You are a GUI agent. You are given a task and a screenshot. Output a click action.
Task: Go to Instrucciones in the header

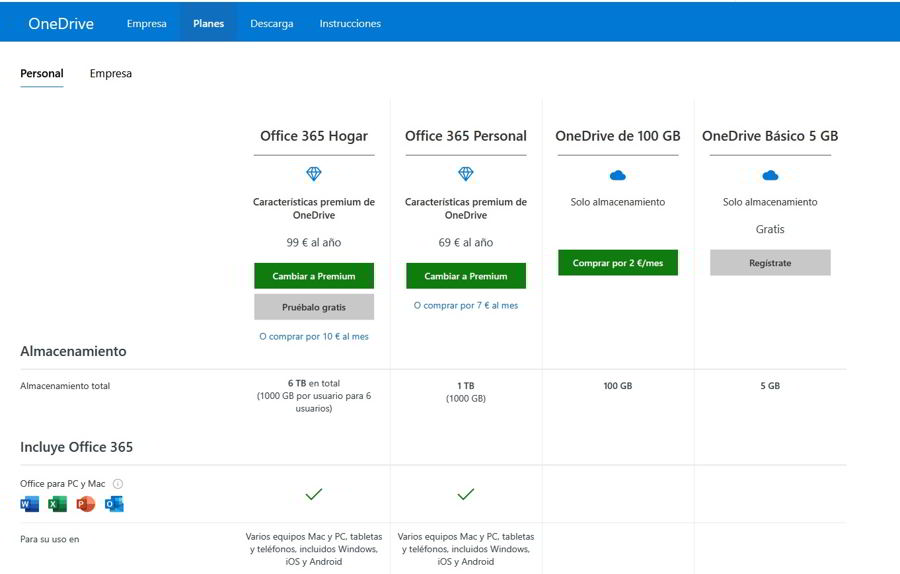[x=350, y=23]
